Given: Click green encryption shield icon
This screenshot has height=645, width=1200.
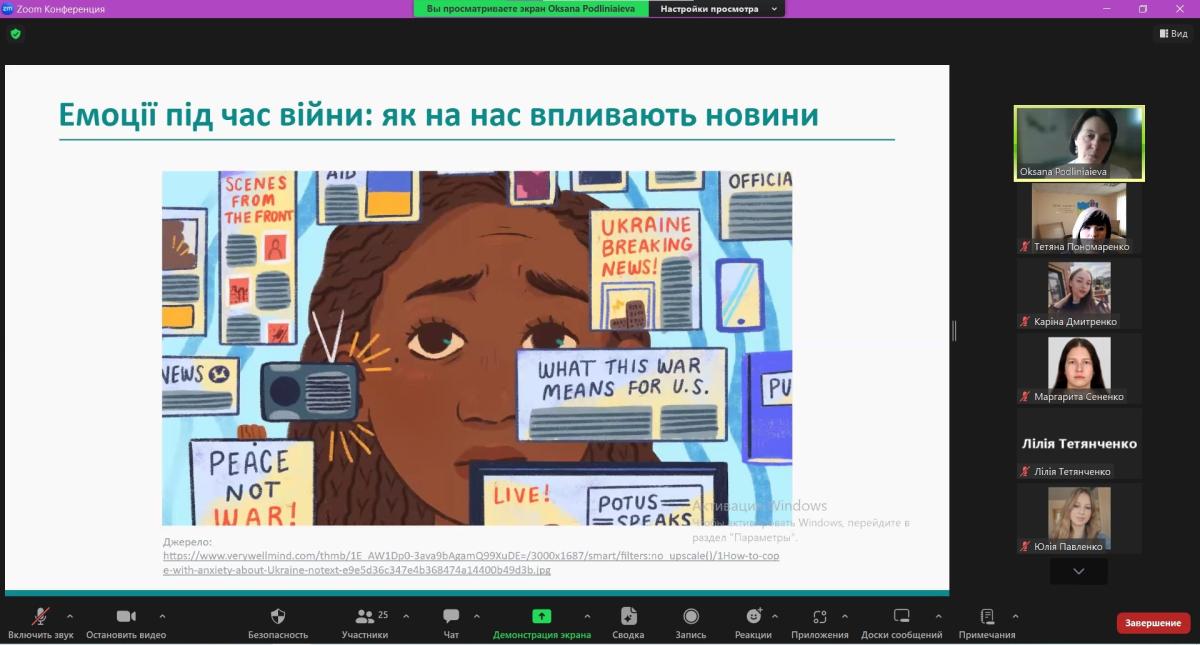Looking at the screenshot, I should pyautogui.click(x=15, y=34).
